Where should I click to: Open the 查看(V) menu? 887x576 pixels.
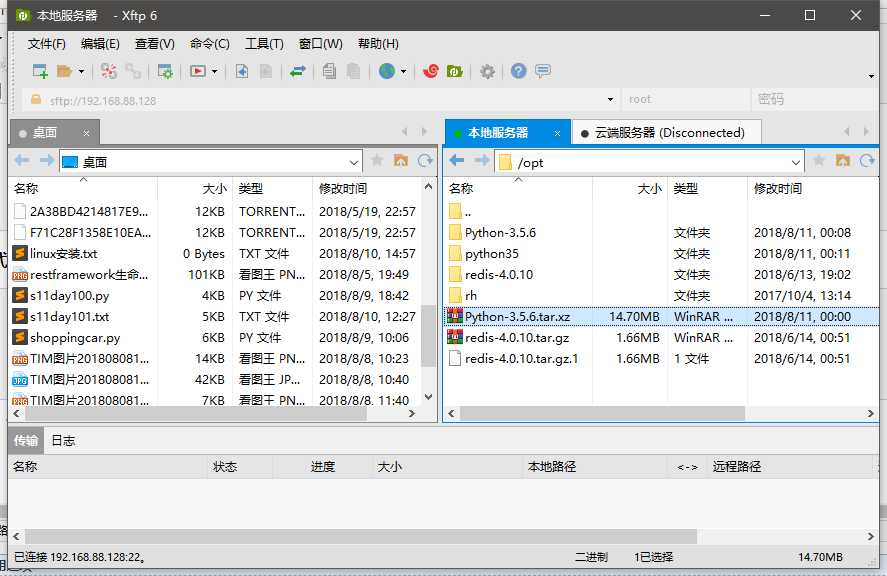click(x=154, y=44)
